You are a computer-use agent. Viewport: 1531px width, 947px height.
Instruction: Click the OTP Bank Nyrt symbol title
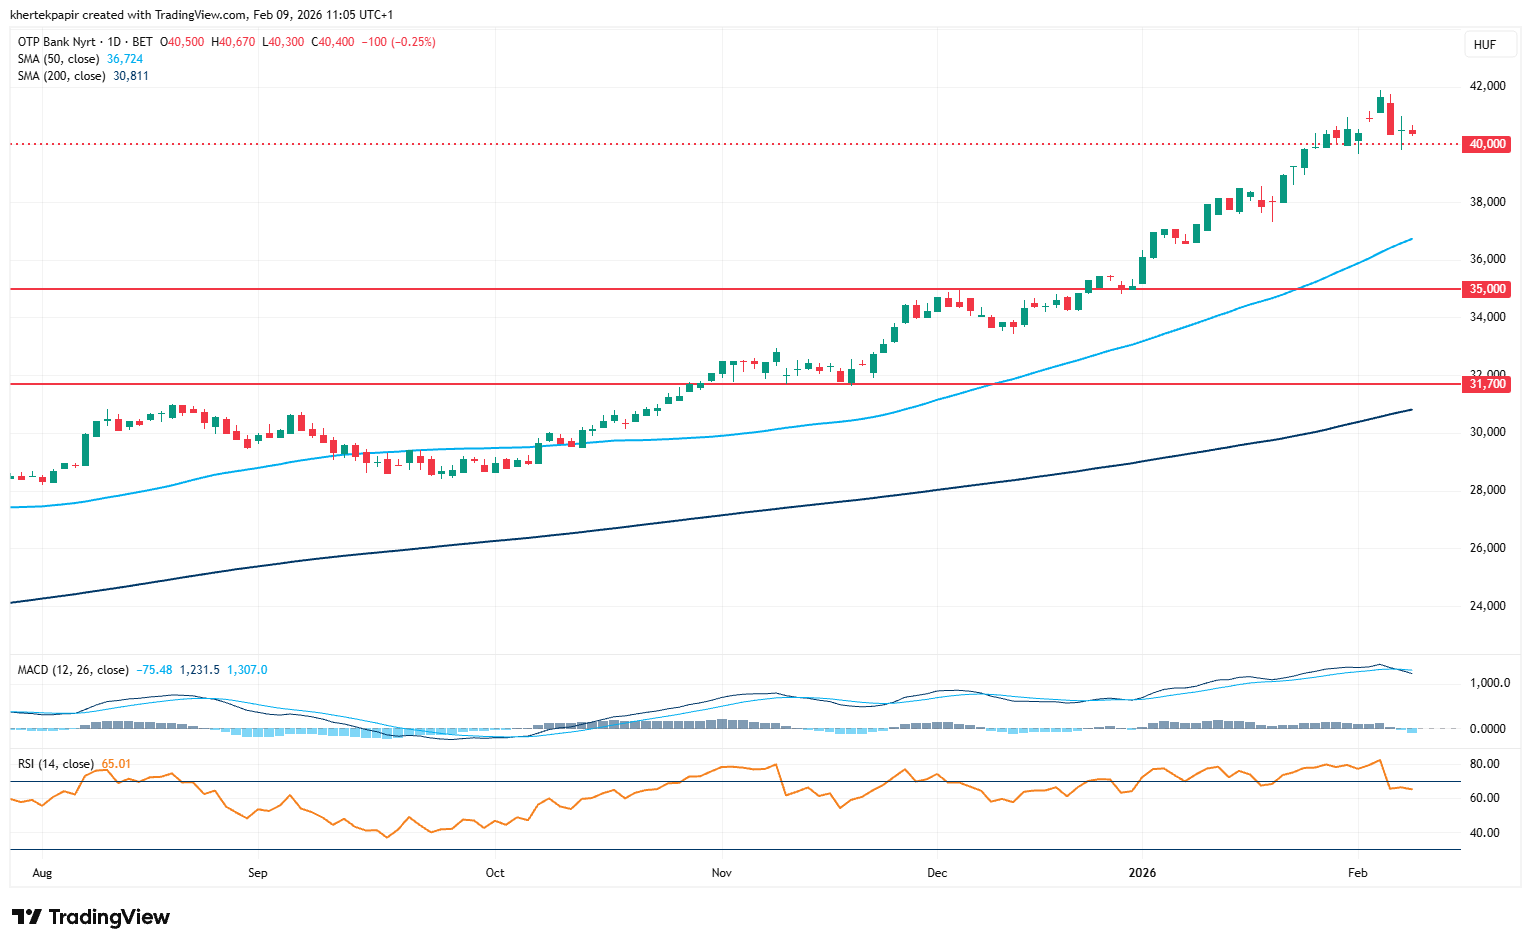pyautogui.click(x=58, y=42)
